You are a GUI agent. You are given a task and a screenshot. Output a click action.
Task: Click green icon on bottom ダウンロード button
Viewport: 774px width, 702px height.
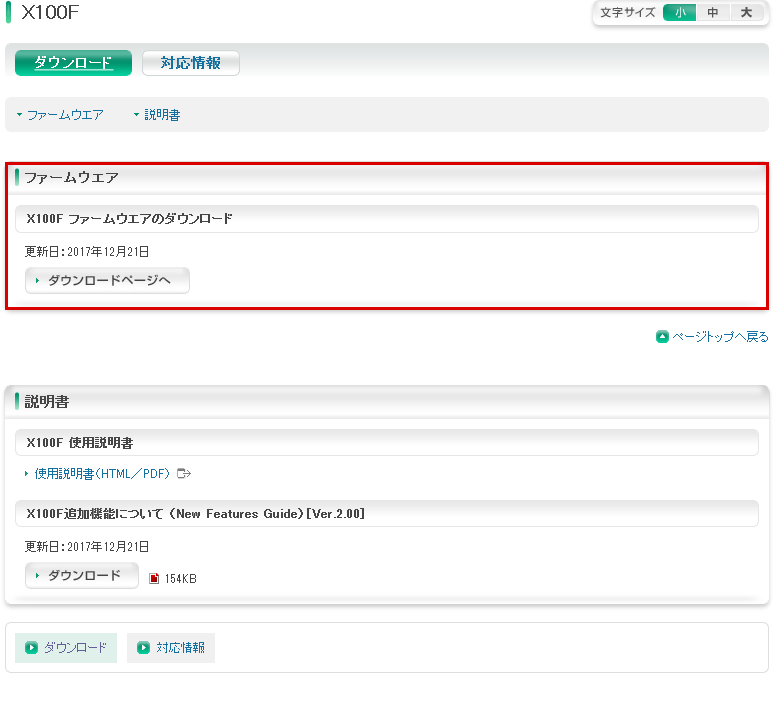[32, 648]
